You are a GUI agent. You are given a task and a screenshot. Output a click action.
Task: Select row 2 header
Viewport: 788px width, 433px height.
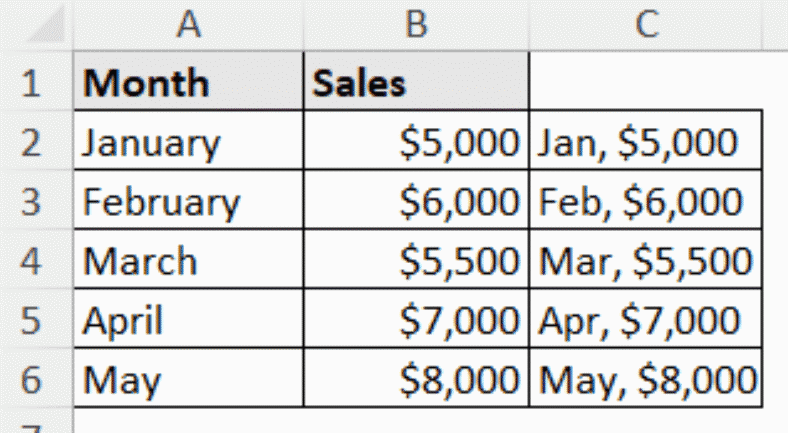click(32, 142)
